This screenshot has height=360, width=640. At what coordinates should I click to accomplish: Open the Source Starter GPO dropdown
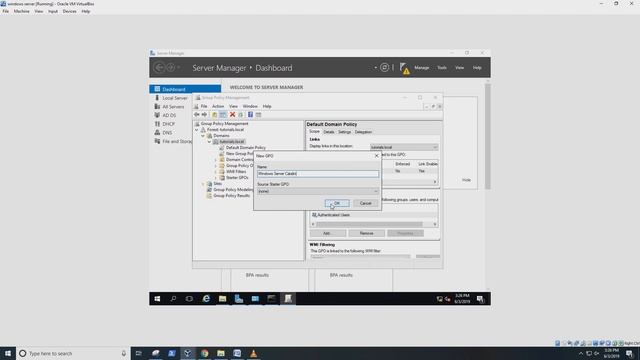318,191
